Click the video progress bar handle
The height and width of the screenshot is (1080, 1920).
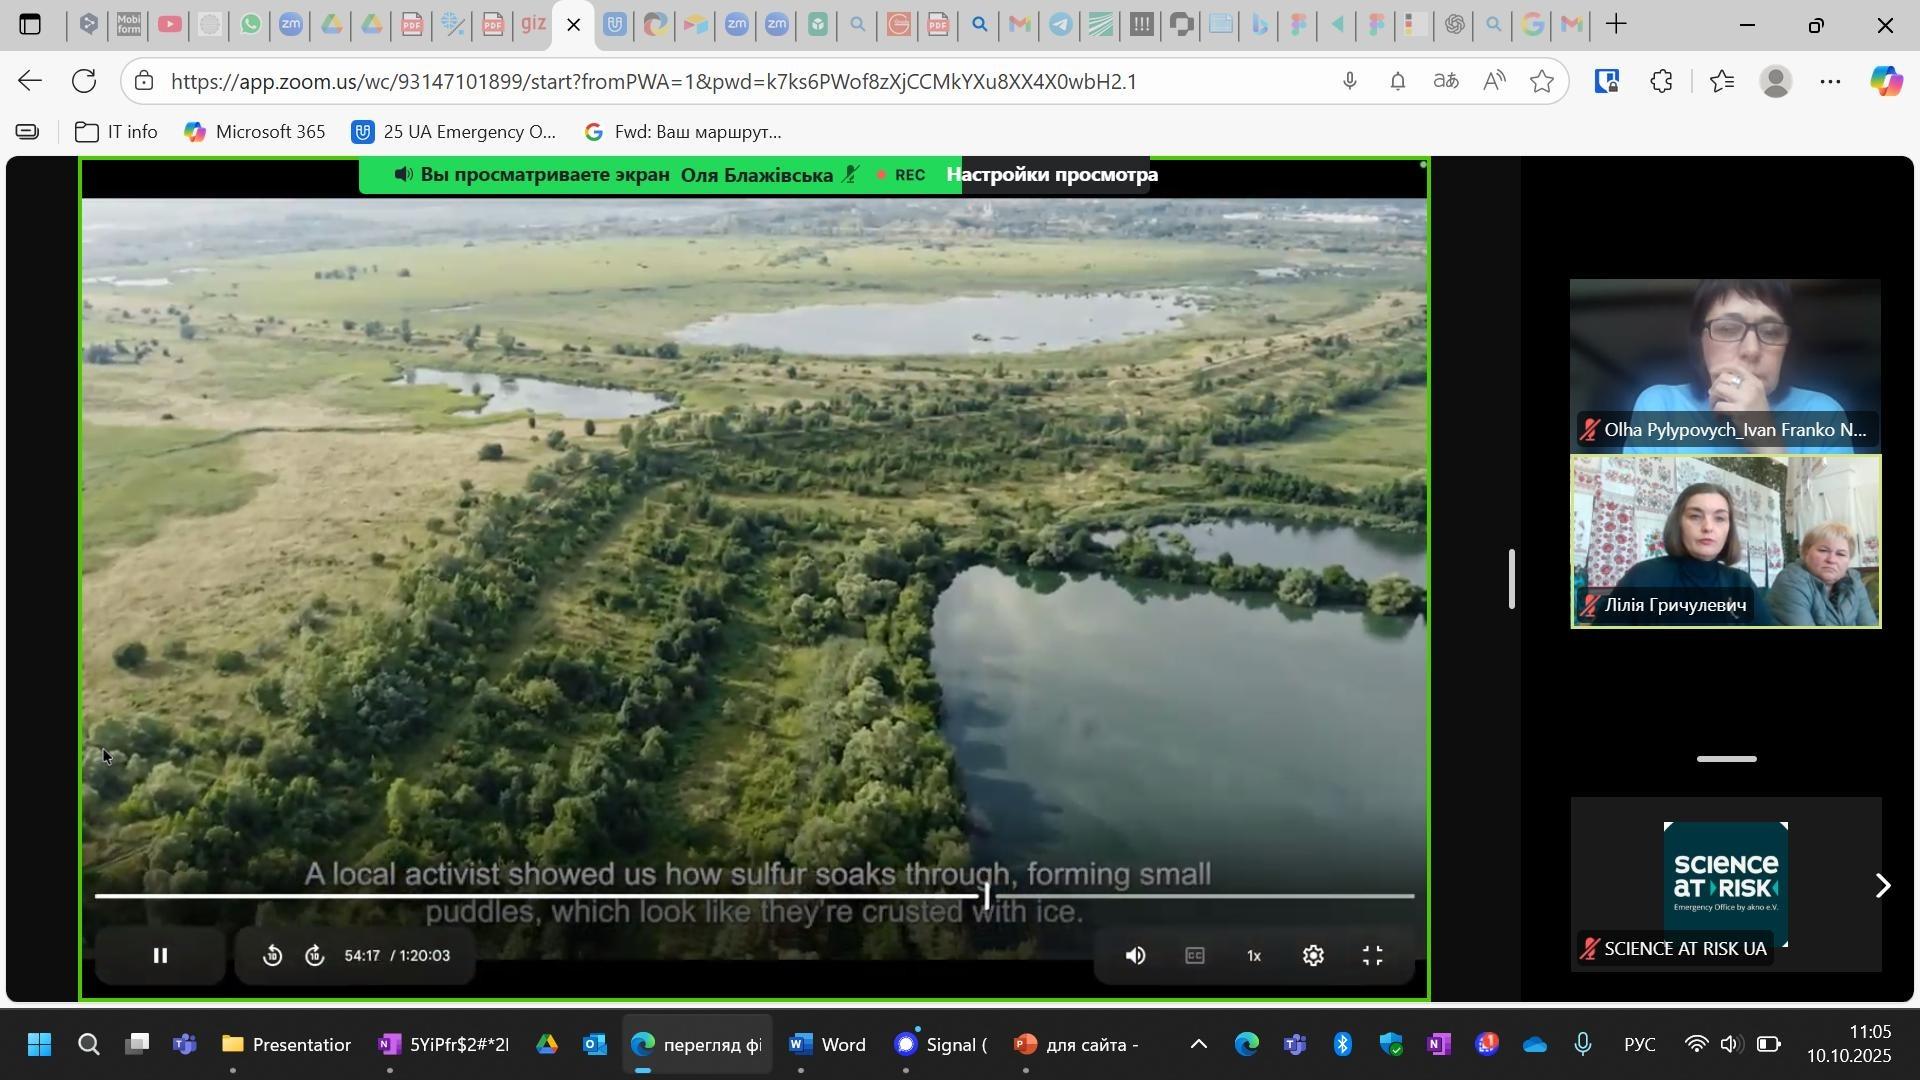tap(988, 896)
